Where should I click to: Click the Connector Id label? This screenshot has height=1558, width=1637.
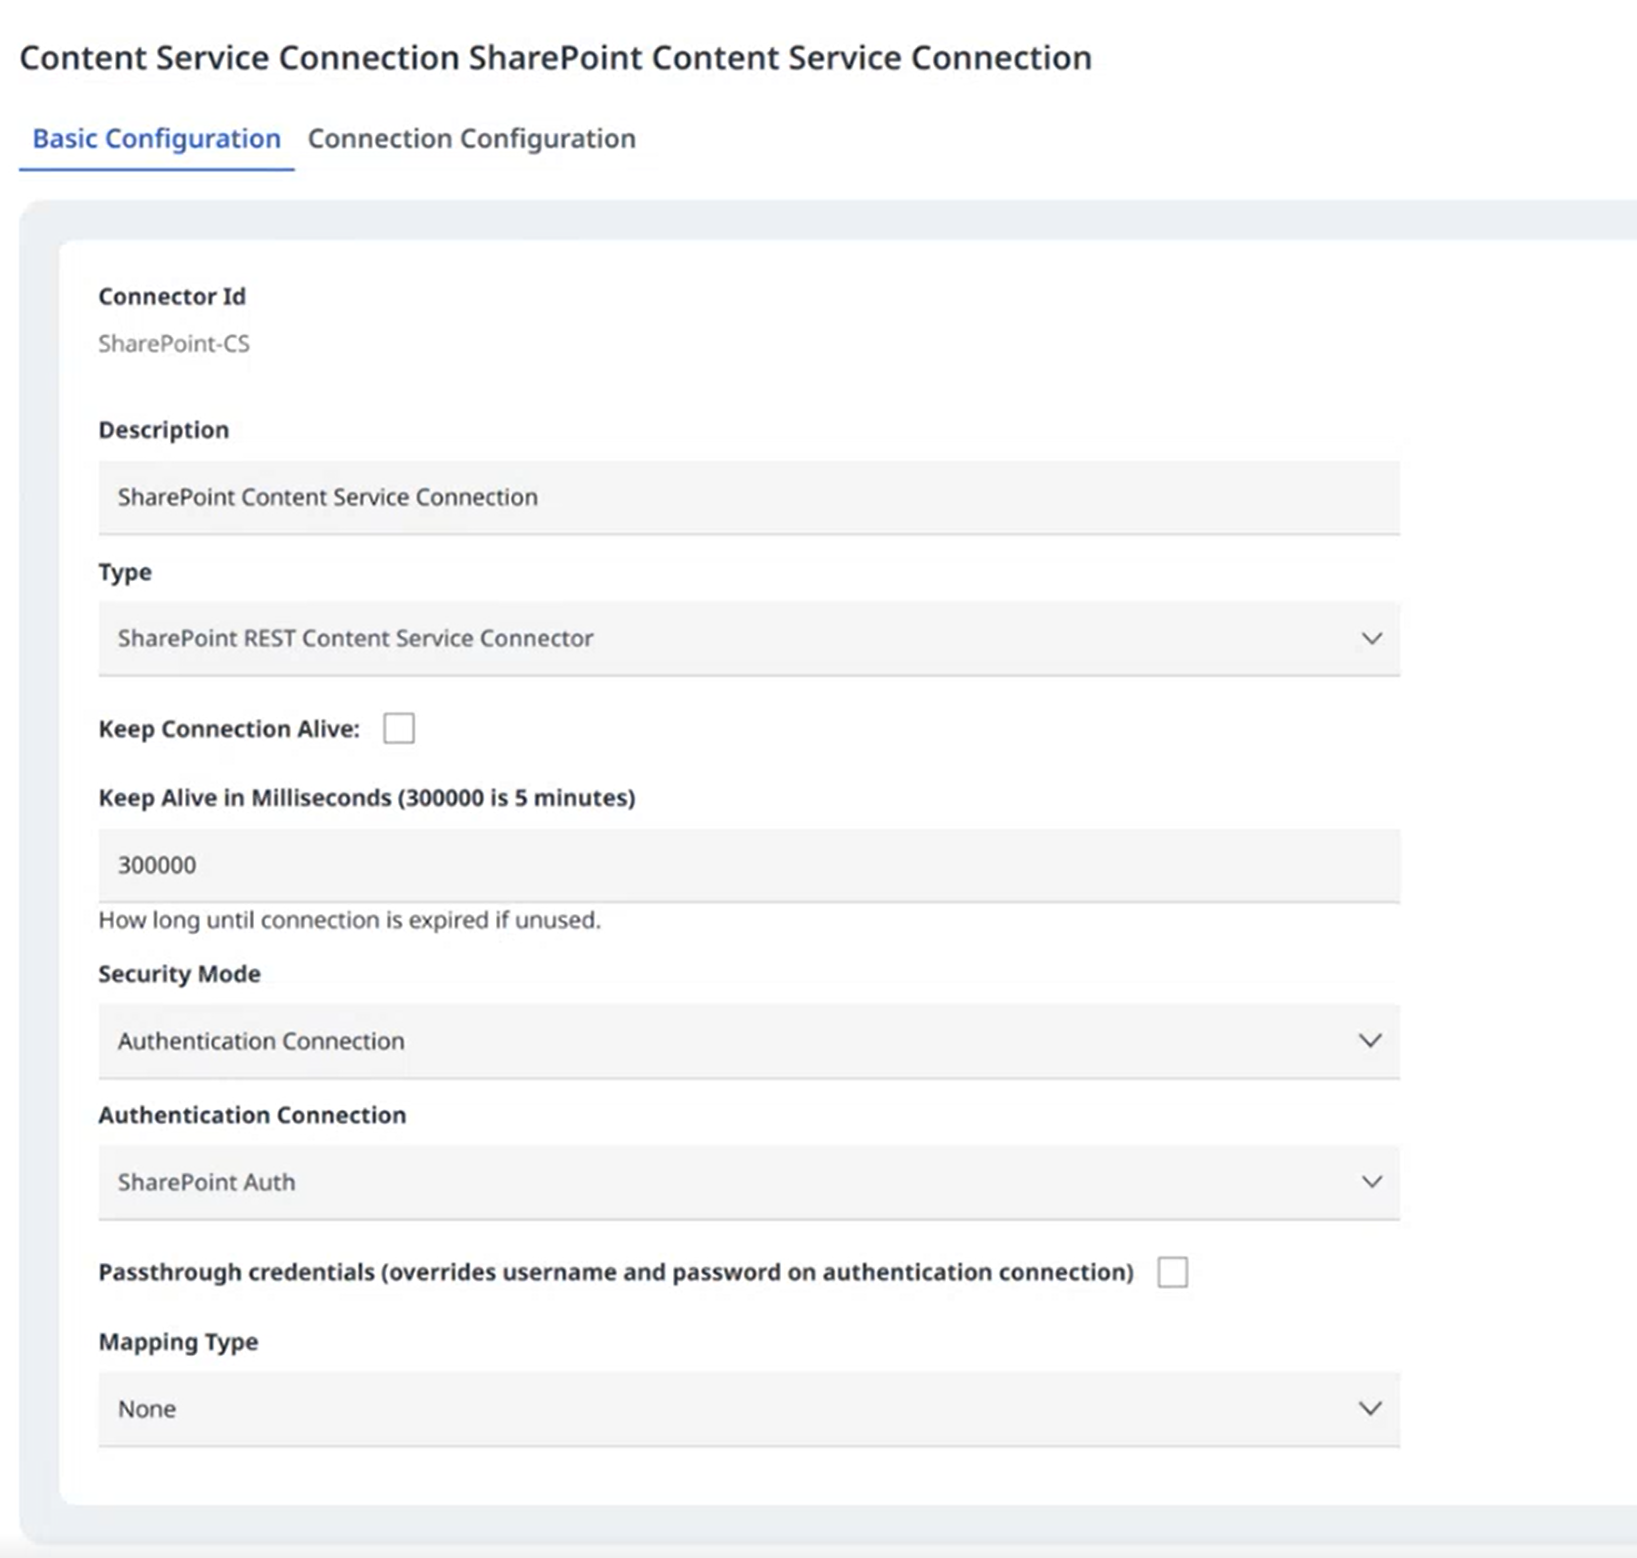pos(172,296)
